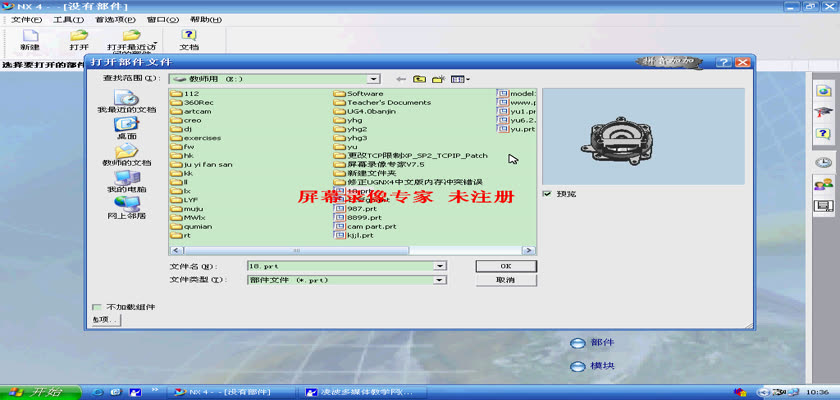Open the recent parts arrow on toolbar
Viewport: 840px width, 400px height.
pos(155,43)
